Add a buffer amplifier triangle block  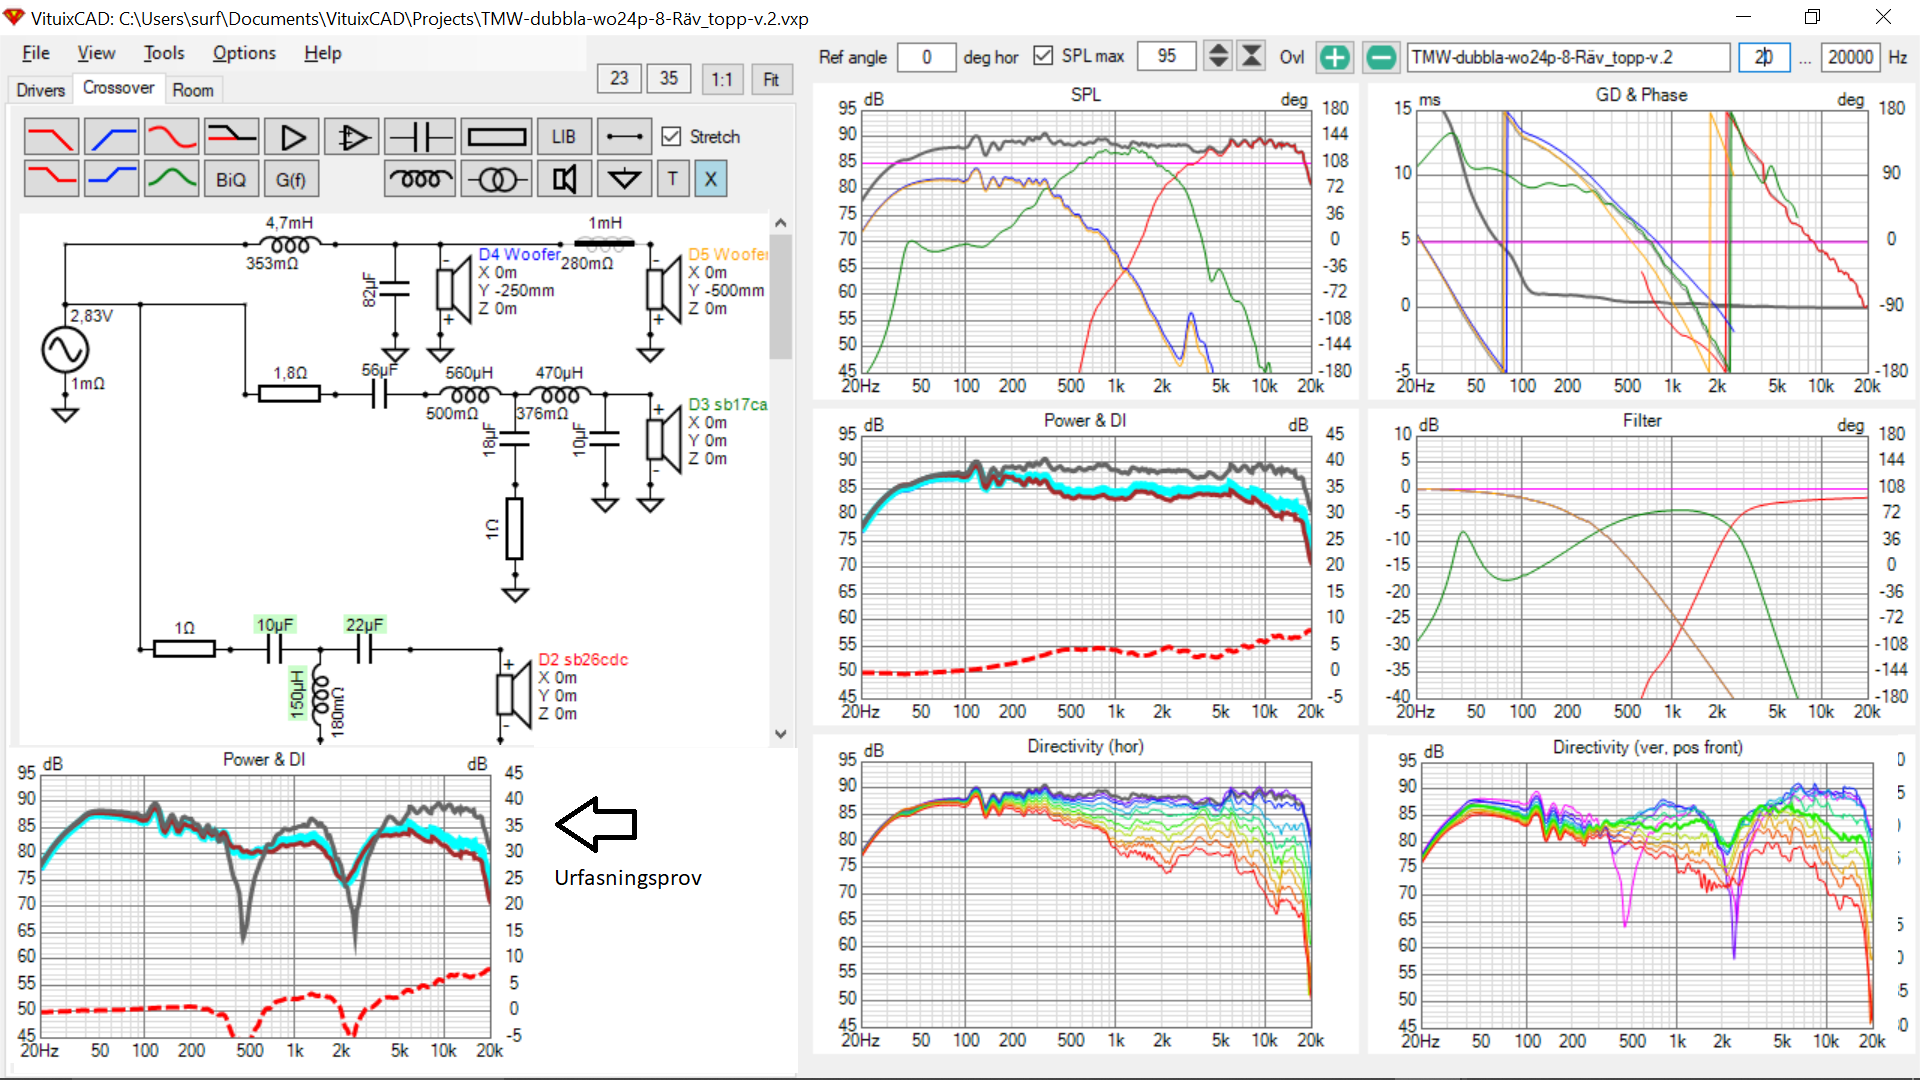coord(292,137)
